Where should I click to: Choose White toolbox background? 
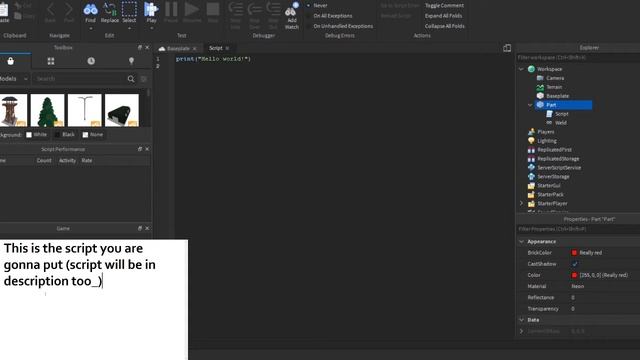coord(36,134)
